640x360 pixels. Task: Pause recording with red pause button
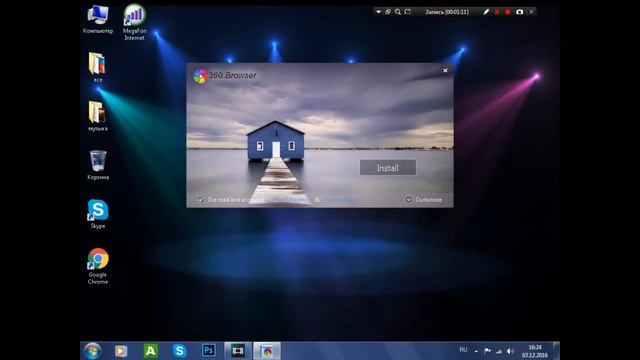tap(497, 12)
